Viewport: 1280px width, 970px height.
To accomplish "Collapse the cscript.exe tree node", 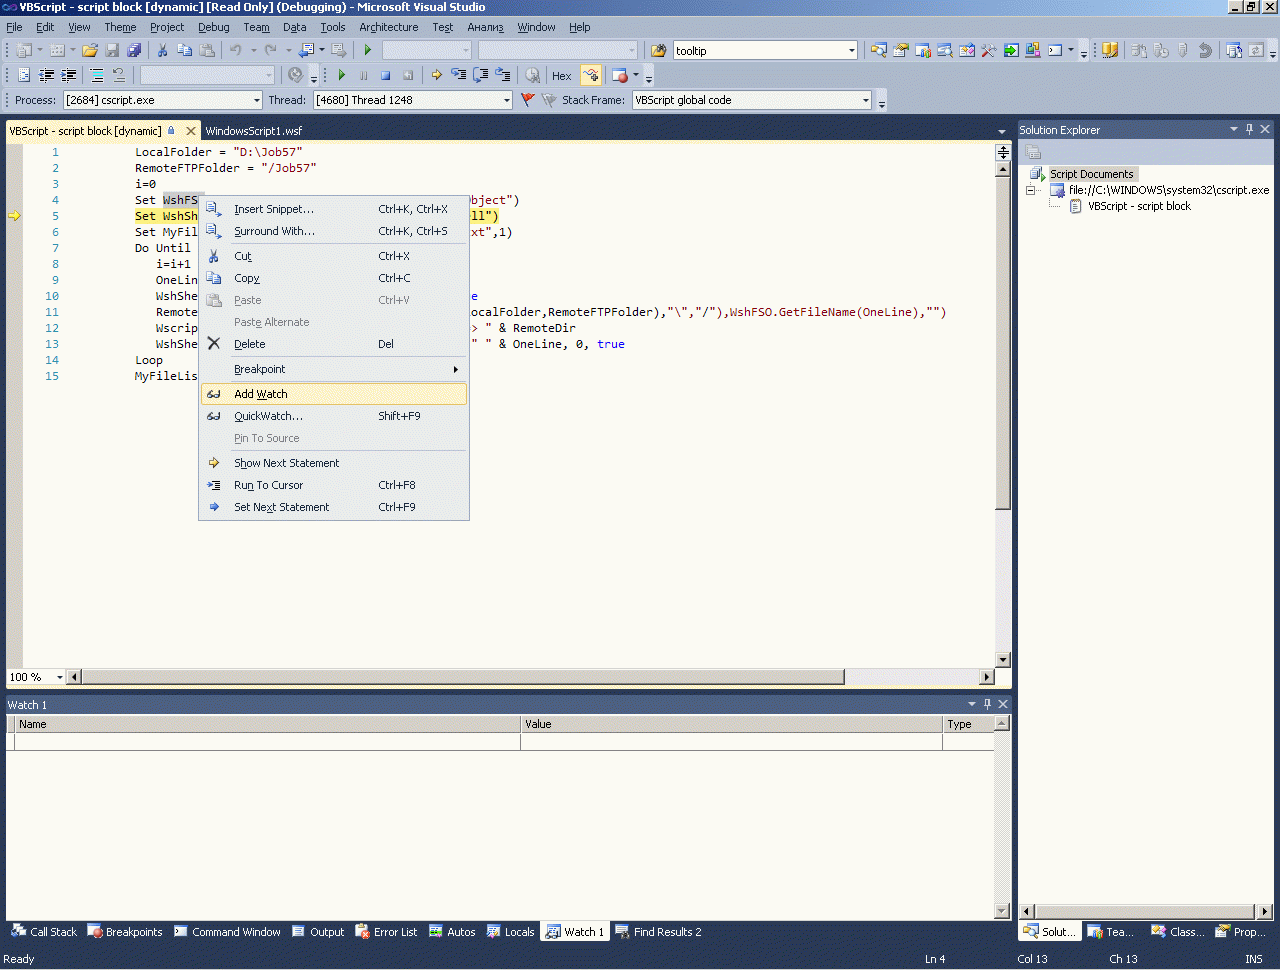I will pos(1031,190).
